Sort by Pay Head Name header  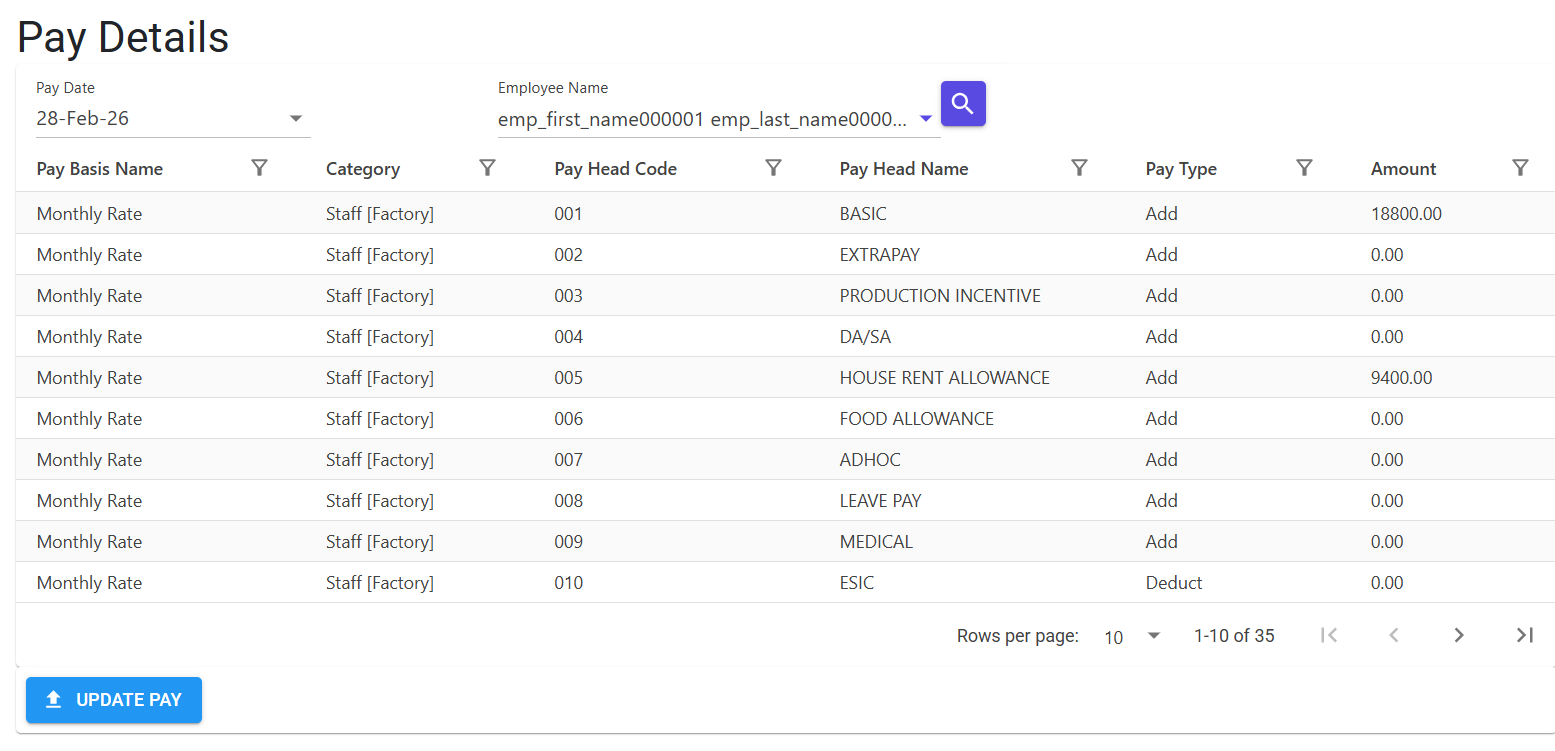904,169
